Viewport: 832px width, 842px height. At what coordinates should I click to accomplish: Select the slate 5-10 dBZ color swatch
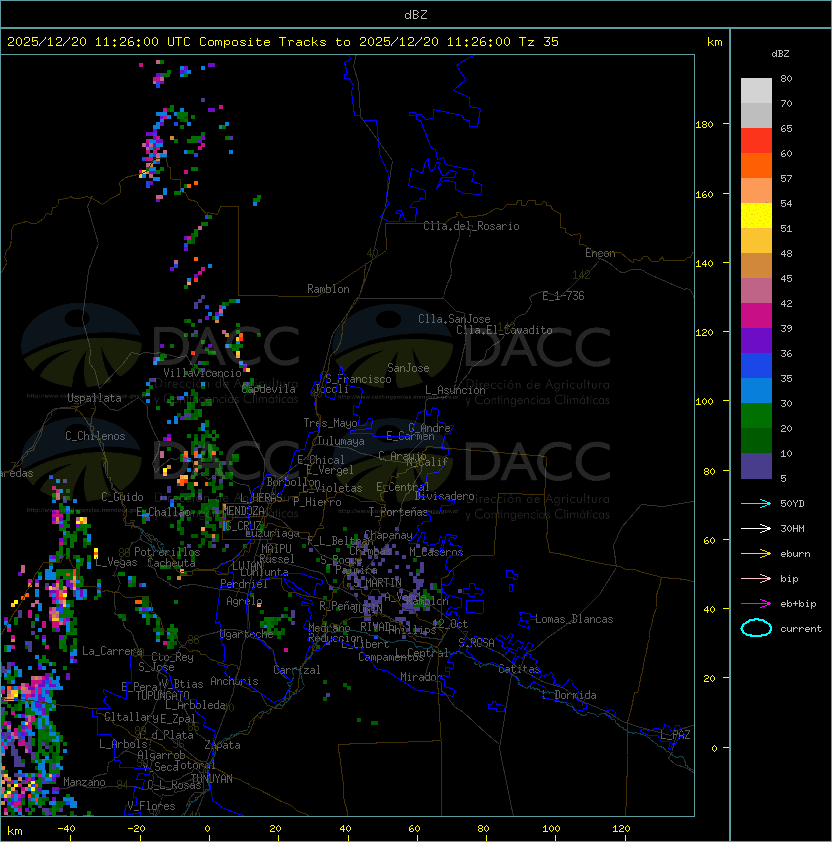point(756,466)
